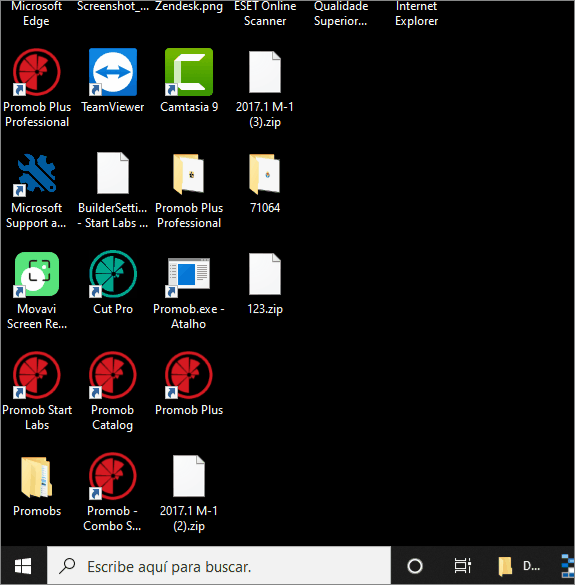Screen dimensions: 575x585
Task: Click the Screenshot_... file label
Action: (x=113, y=7)
